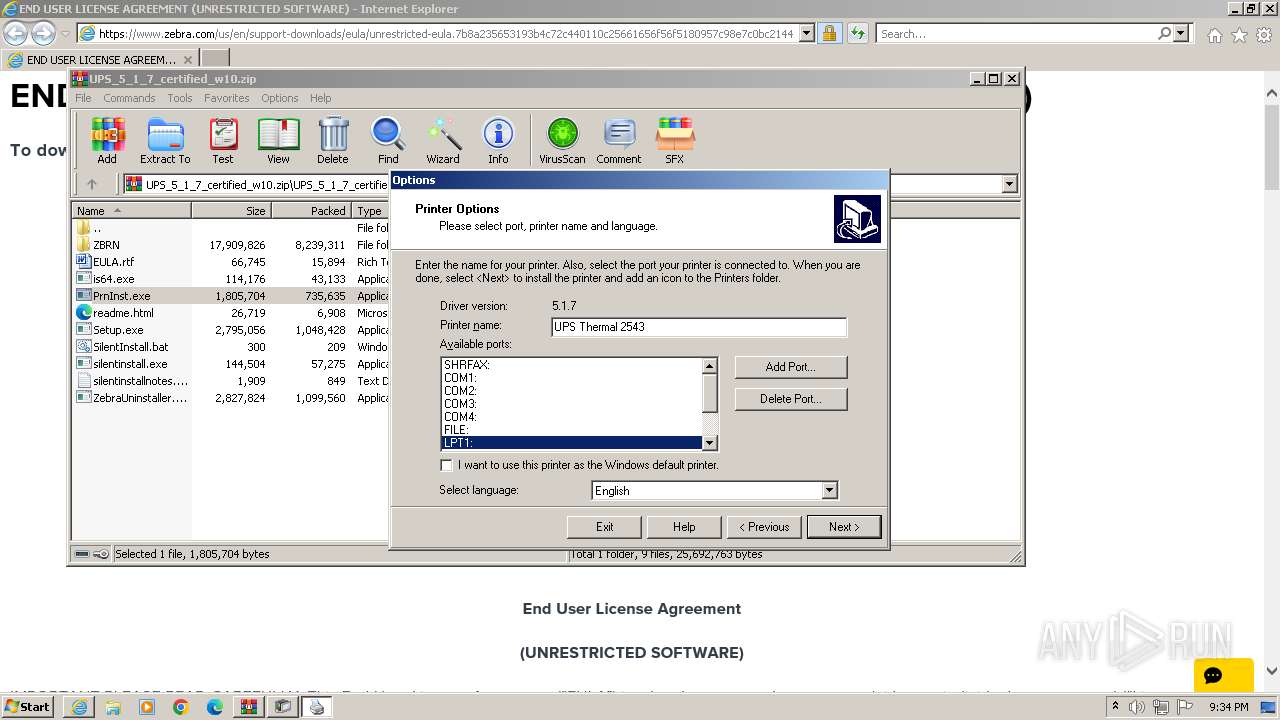Click the Previous button
This screenshot has height=720, width=1280.
click(764, 527)
